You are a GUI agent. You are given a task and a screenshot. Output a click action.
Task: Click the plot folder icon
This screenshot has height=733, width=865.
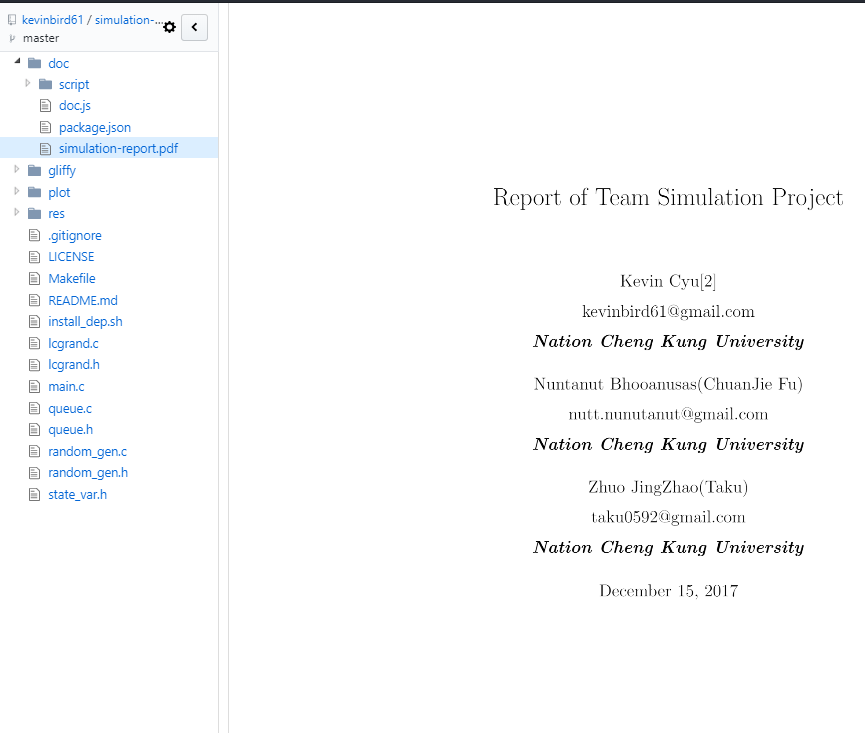coord(35,192)
